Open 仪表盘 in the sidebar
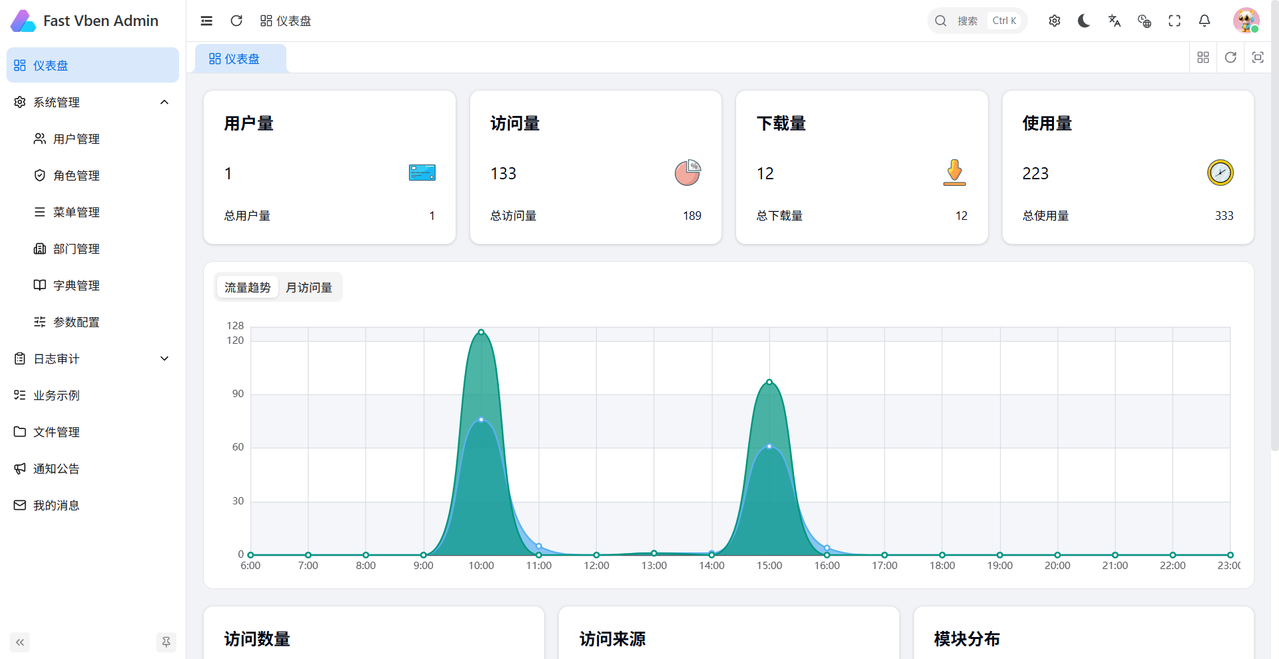This screenshot has width=1279, height=659. 93,65
